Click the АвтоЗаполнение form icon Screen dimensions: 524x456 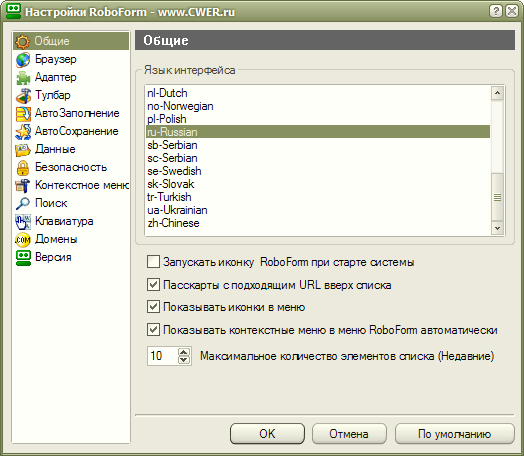point(23,114)
